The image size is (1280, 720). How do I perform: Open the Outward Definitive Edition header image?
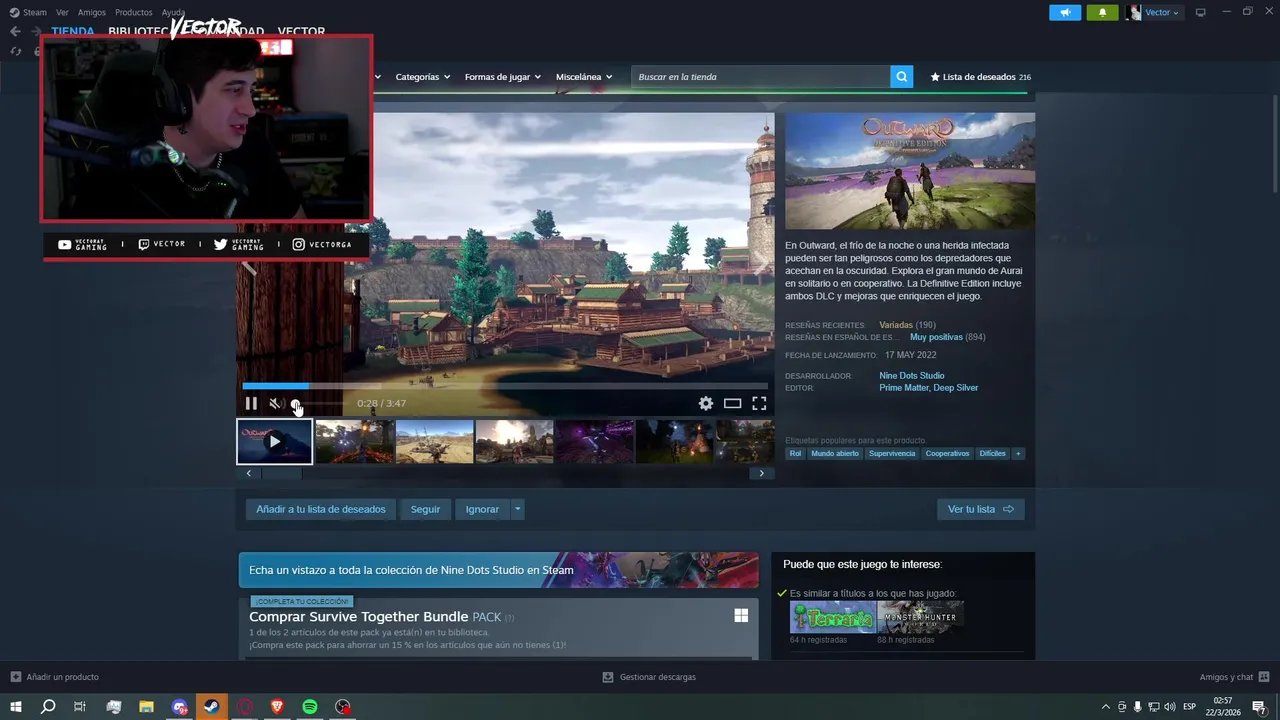pyautogui.click(x=910, y=171)
